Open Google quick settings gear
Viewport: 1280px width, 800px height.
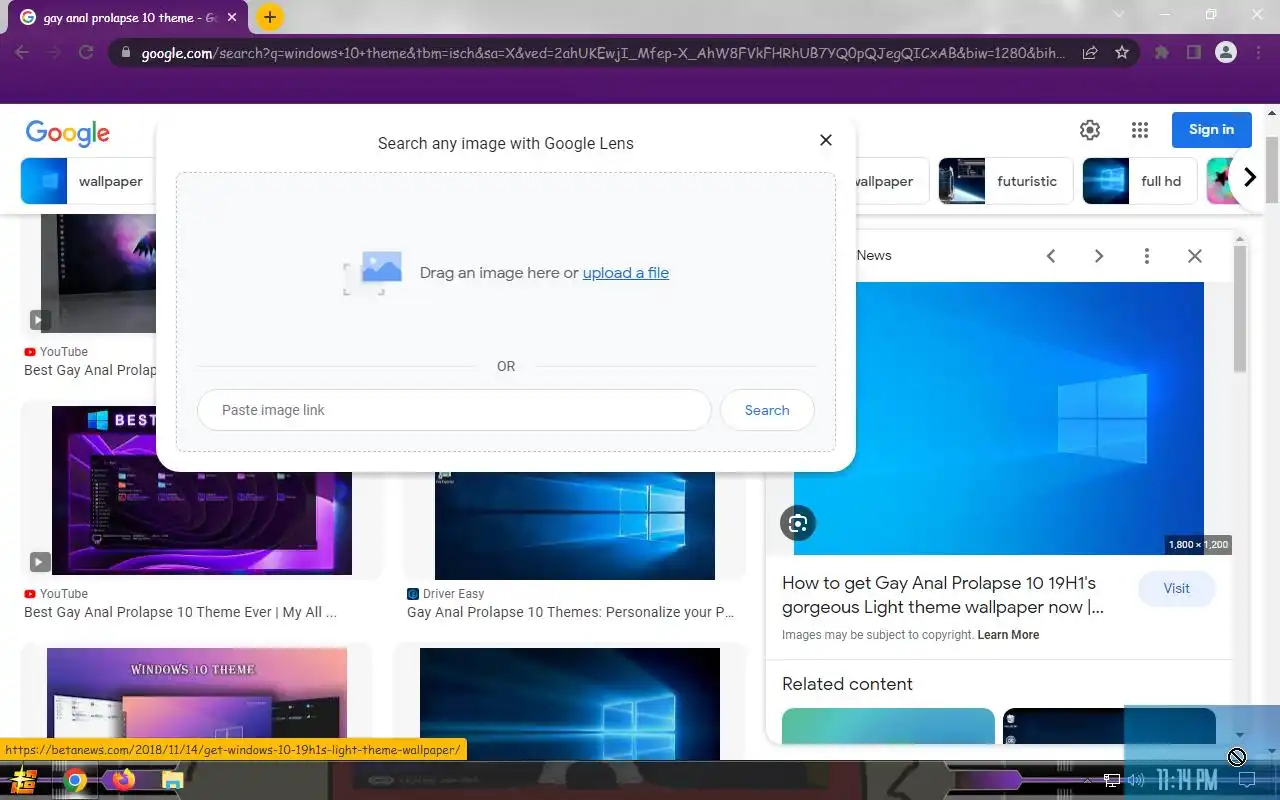(1090, 130)
